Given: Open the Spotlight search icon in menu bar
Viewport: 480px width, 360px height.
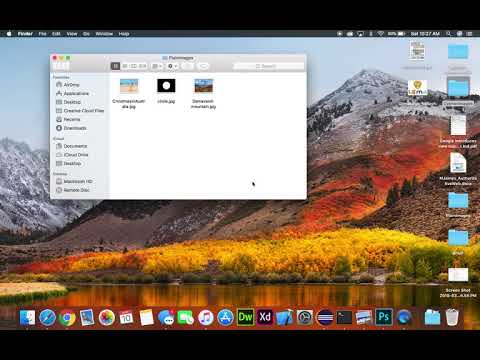Looking at the screenshot, I should pos(449,34).
